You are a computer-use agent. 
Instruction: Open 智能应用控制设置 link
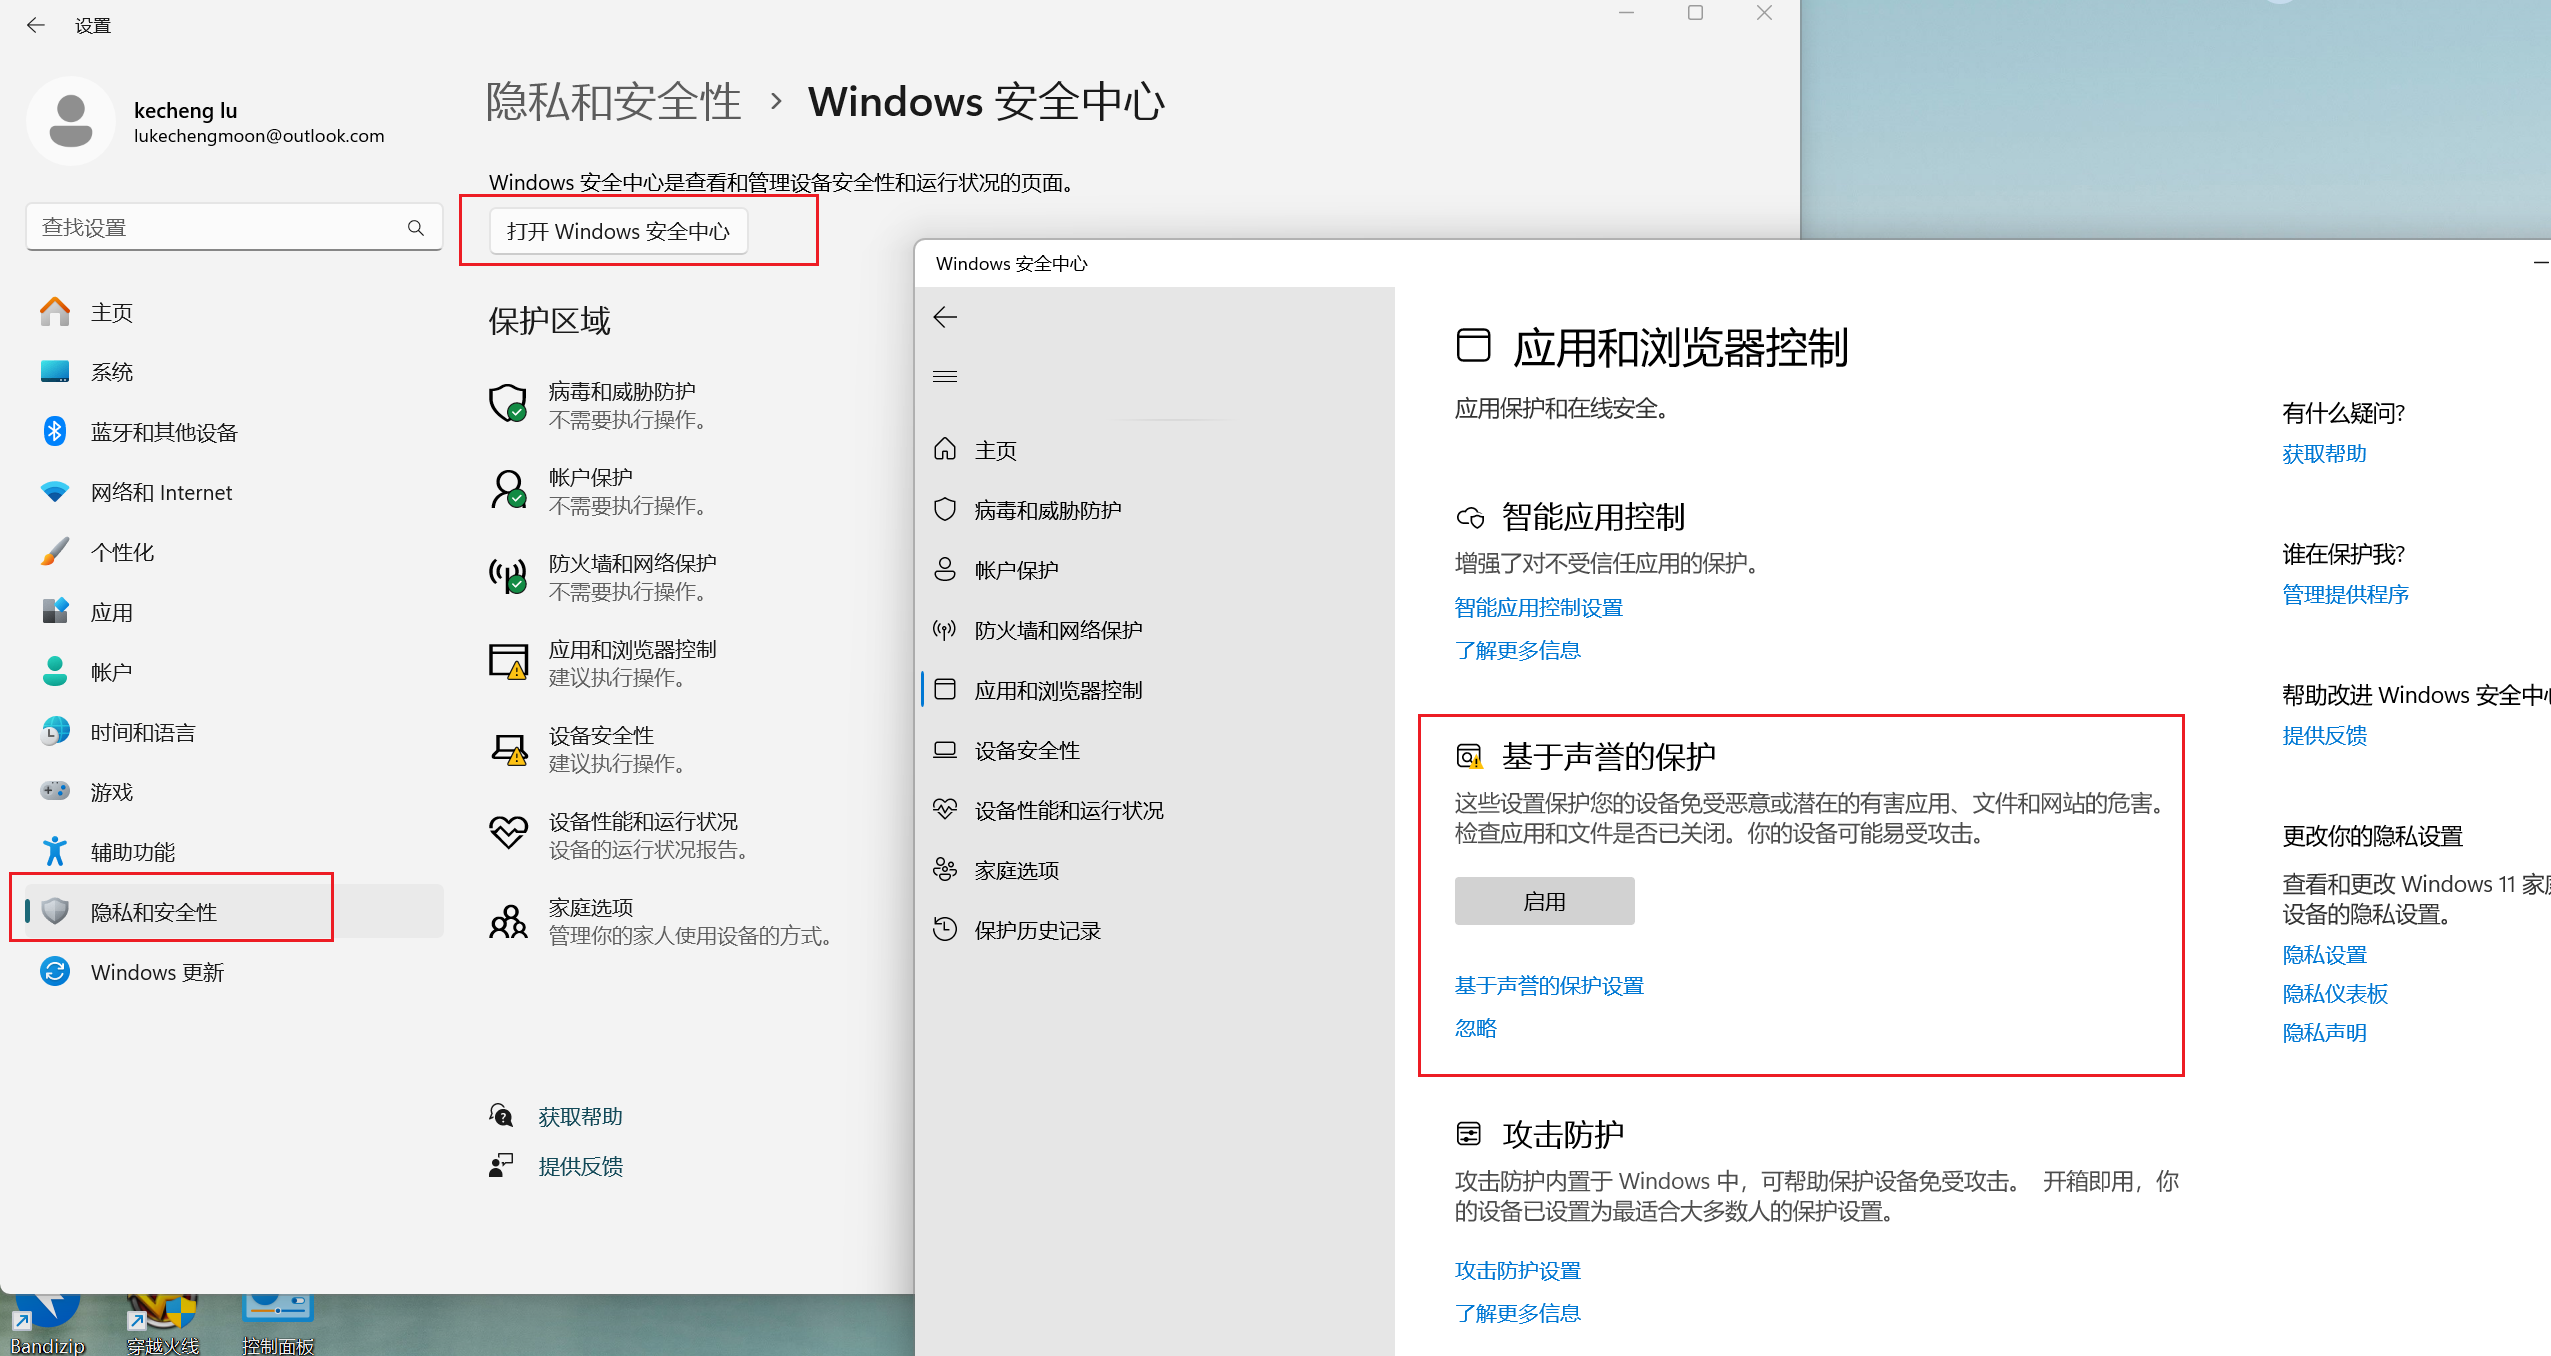pos(1538,608)
